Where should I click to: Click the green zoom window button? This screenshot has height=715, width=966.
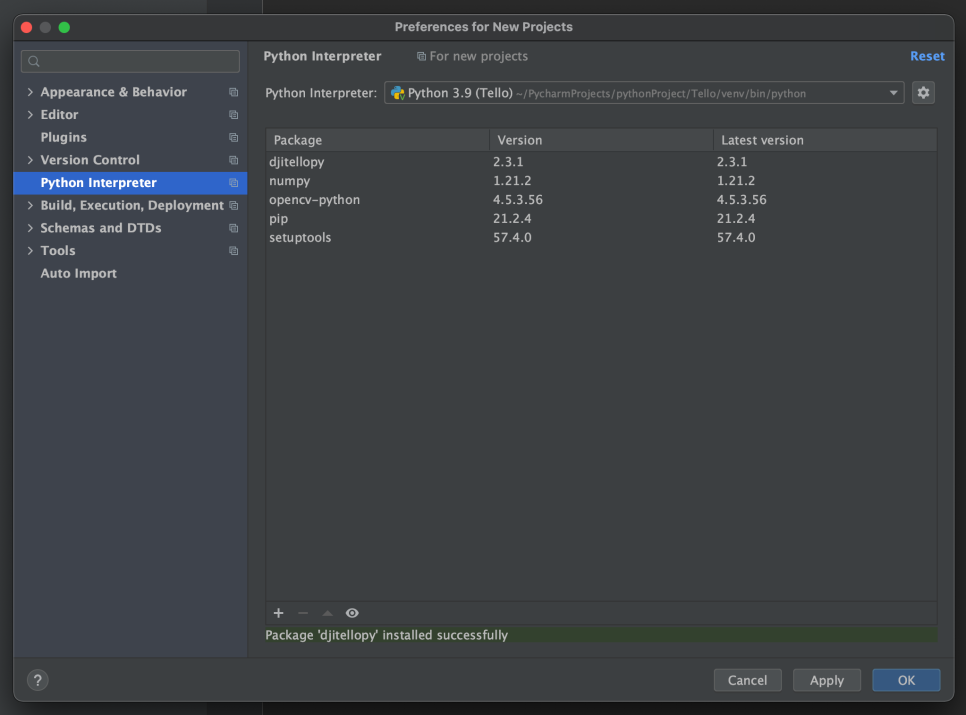pyautogui.click(x=64, y=27)
